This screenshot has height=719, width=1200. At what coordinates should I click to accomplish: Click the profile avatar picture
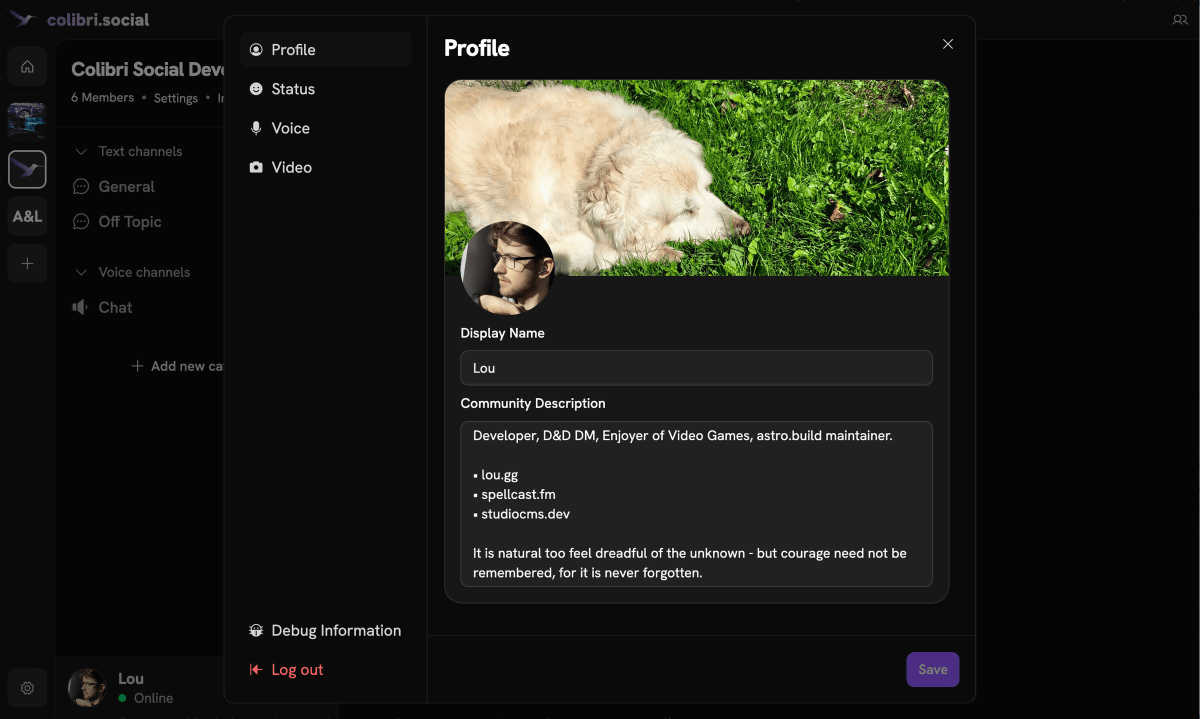coord(507,267)
